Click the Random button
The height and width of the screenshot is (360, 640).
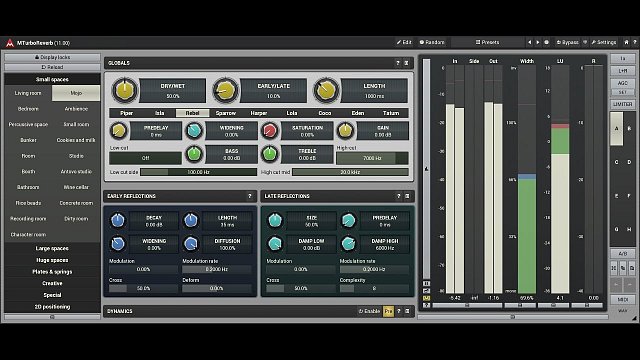(432, 42)
